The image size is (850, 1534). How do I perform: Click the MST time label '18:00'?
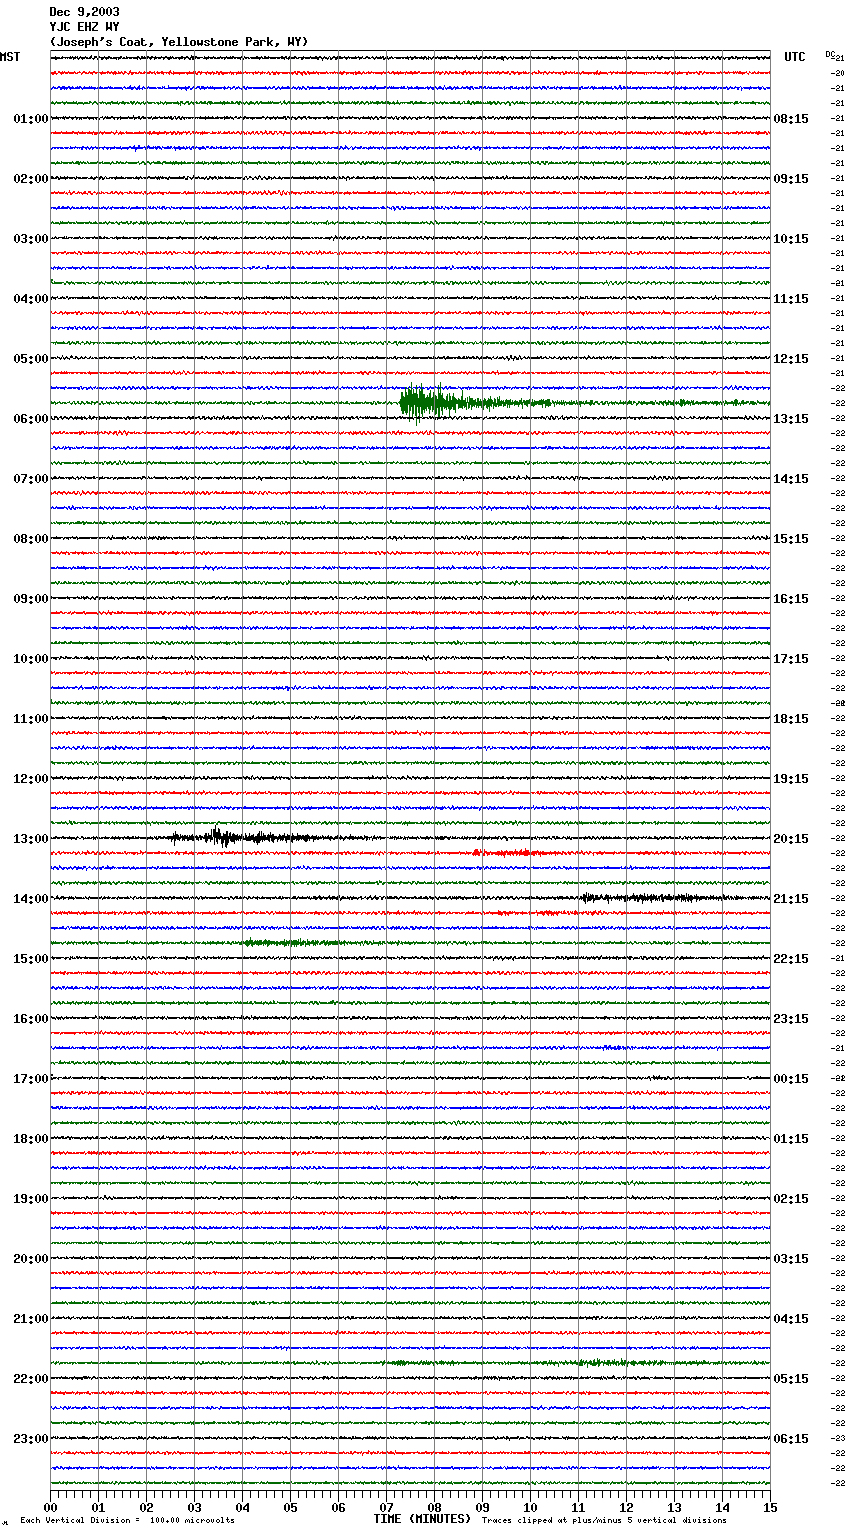31,1139
